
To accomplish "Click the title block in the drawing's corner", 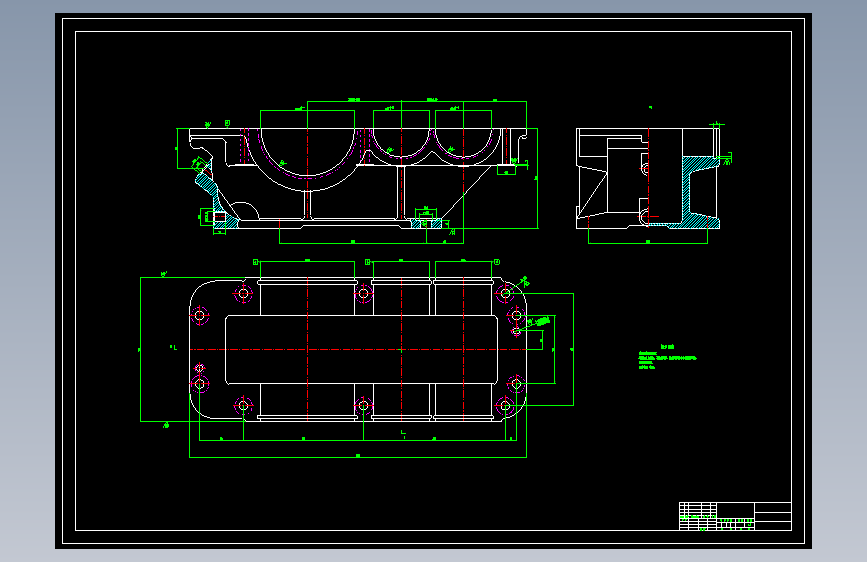I will 735,516.
